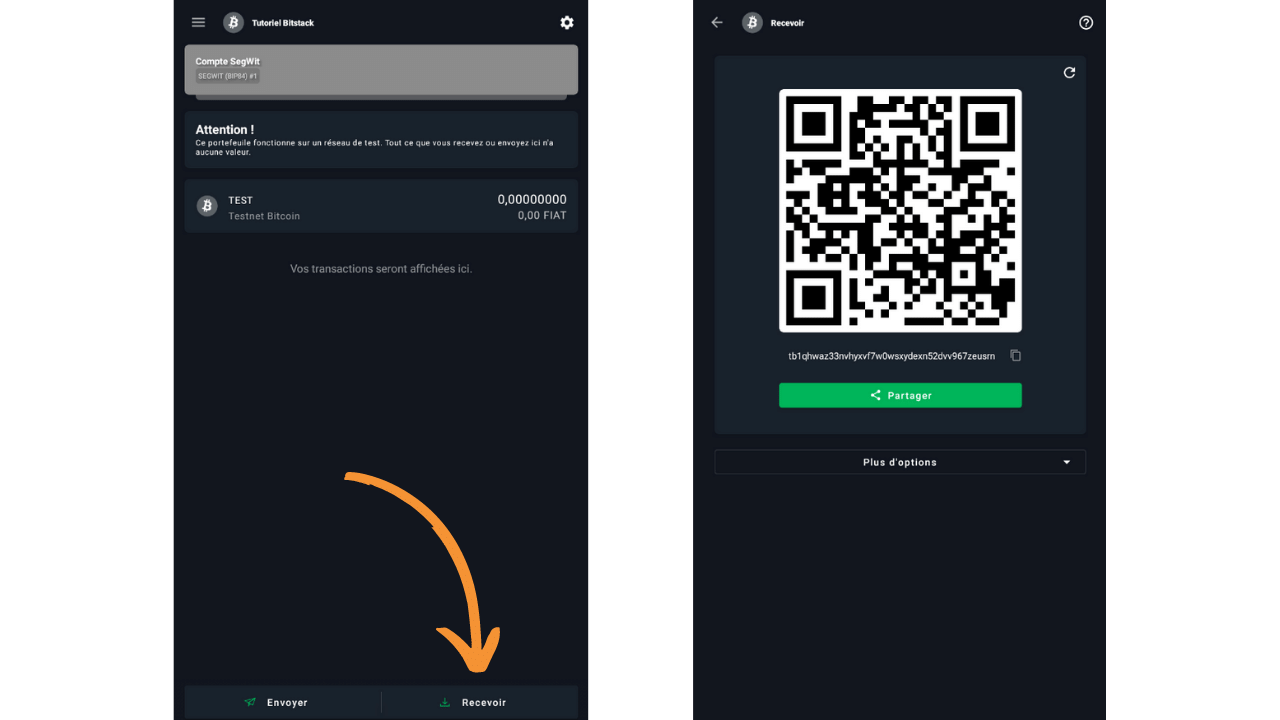This screenshot has width=1280, height=720.
Task: Tap the Bitcoin logo next to Tutoriel Bitstack
Action: pos(233,22)
